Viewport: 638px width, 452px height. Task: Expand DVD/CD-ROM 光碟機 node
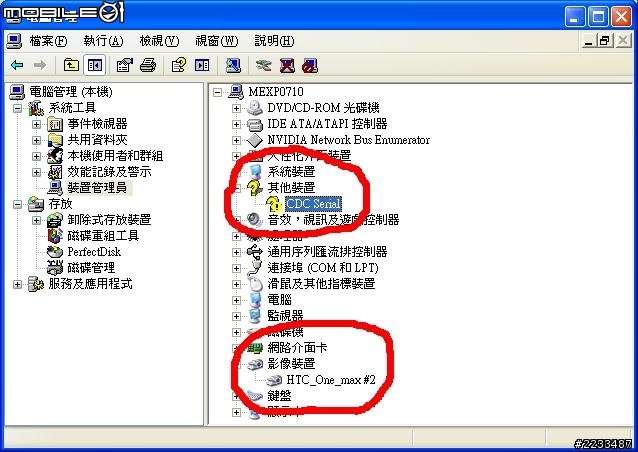click(236, 108)
